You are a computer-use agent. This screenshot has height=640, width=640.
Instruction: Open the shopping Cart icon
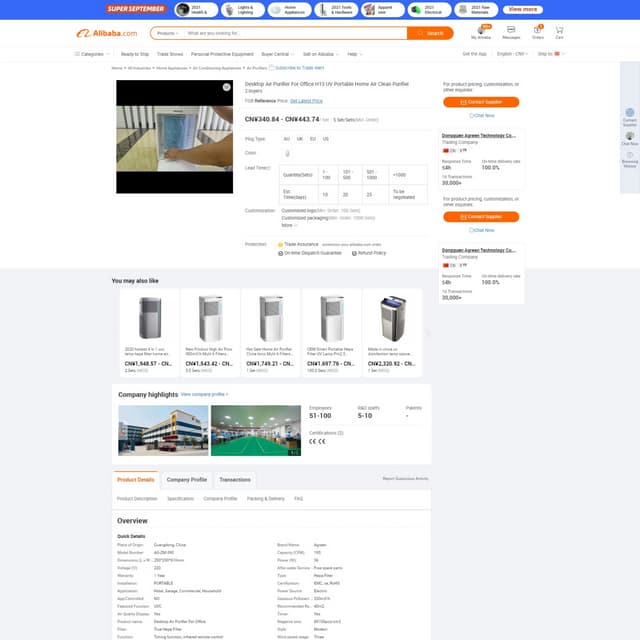[559, 32]
